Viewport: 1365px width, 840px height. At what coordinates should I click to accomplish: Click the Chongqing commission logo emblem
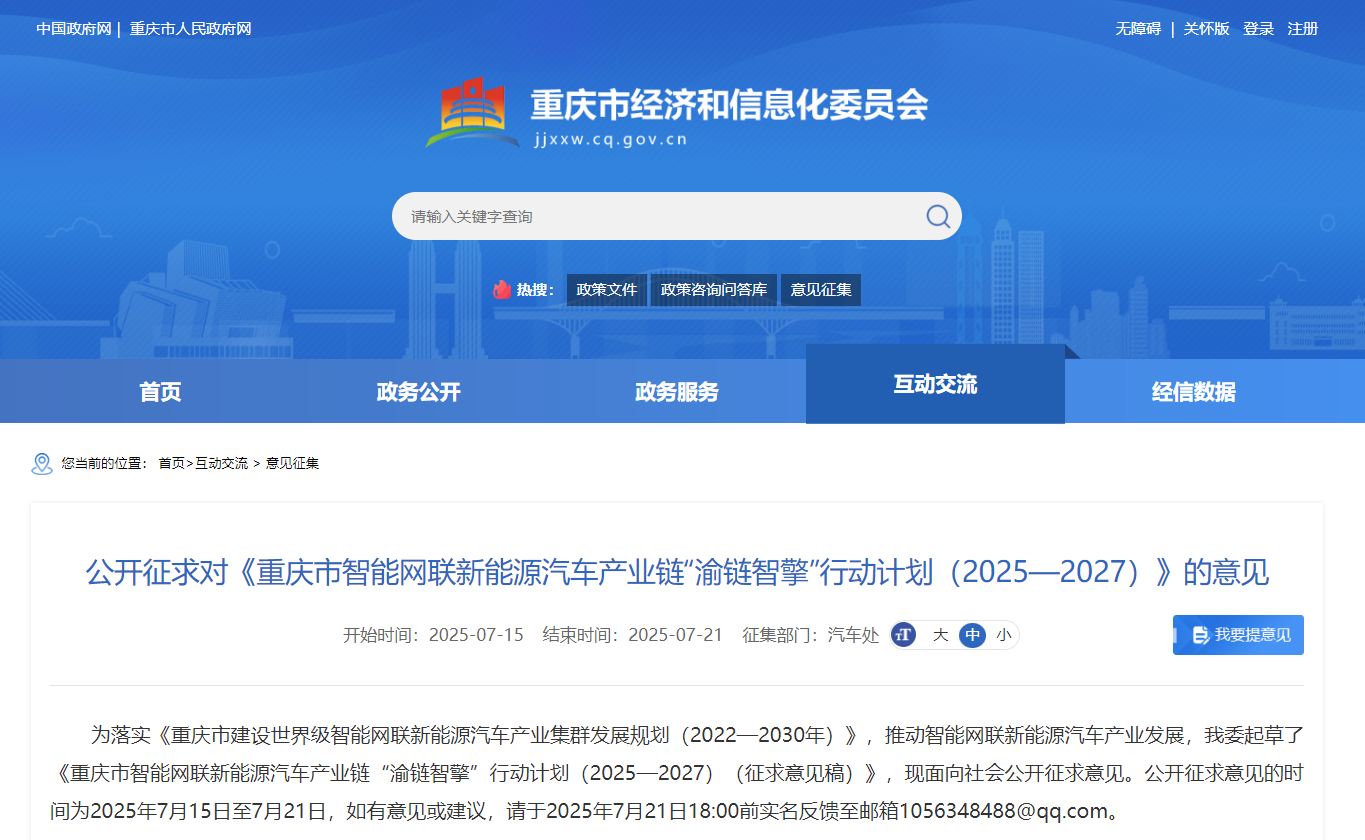pyautogui.click(x=472, y=112)
